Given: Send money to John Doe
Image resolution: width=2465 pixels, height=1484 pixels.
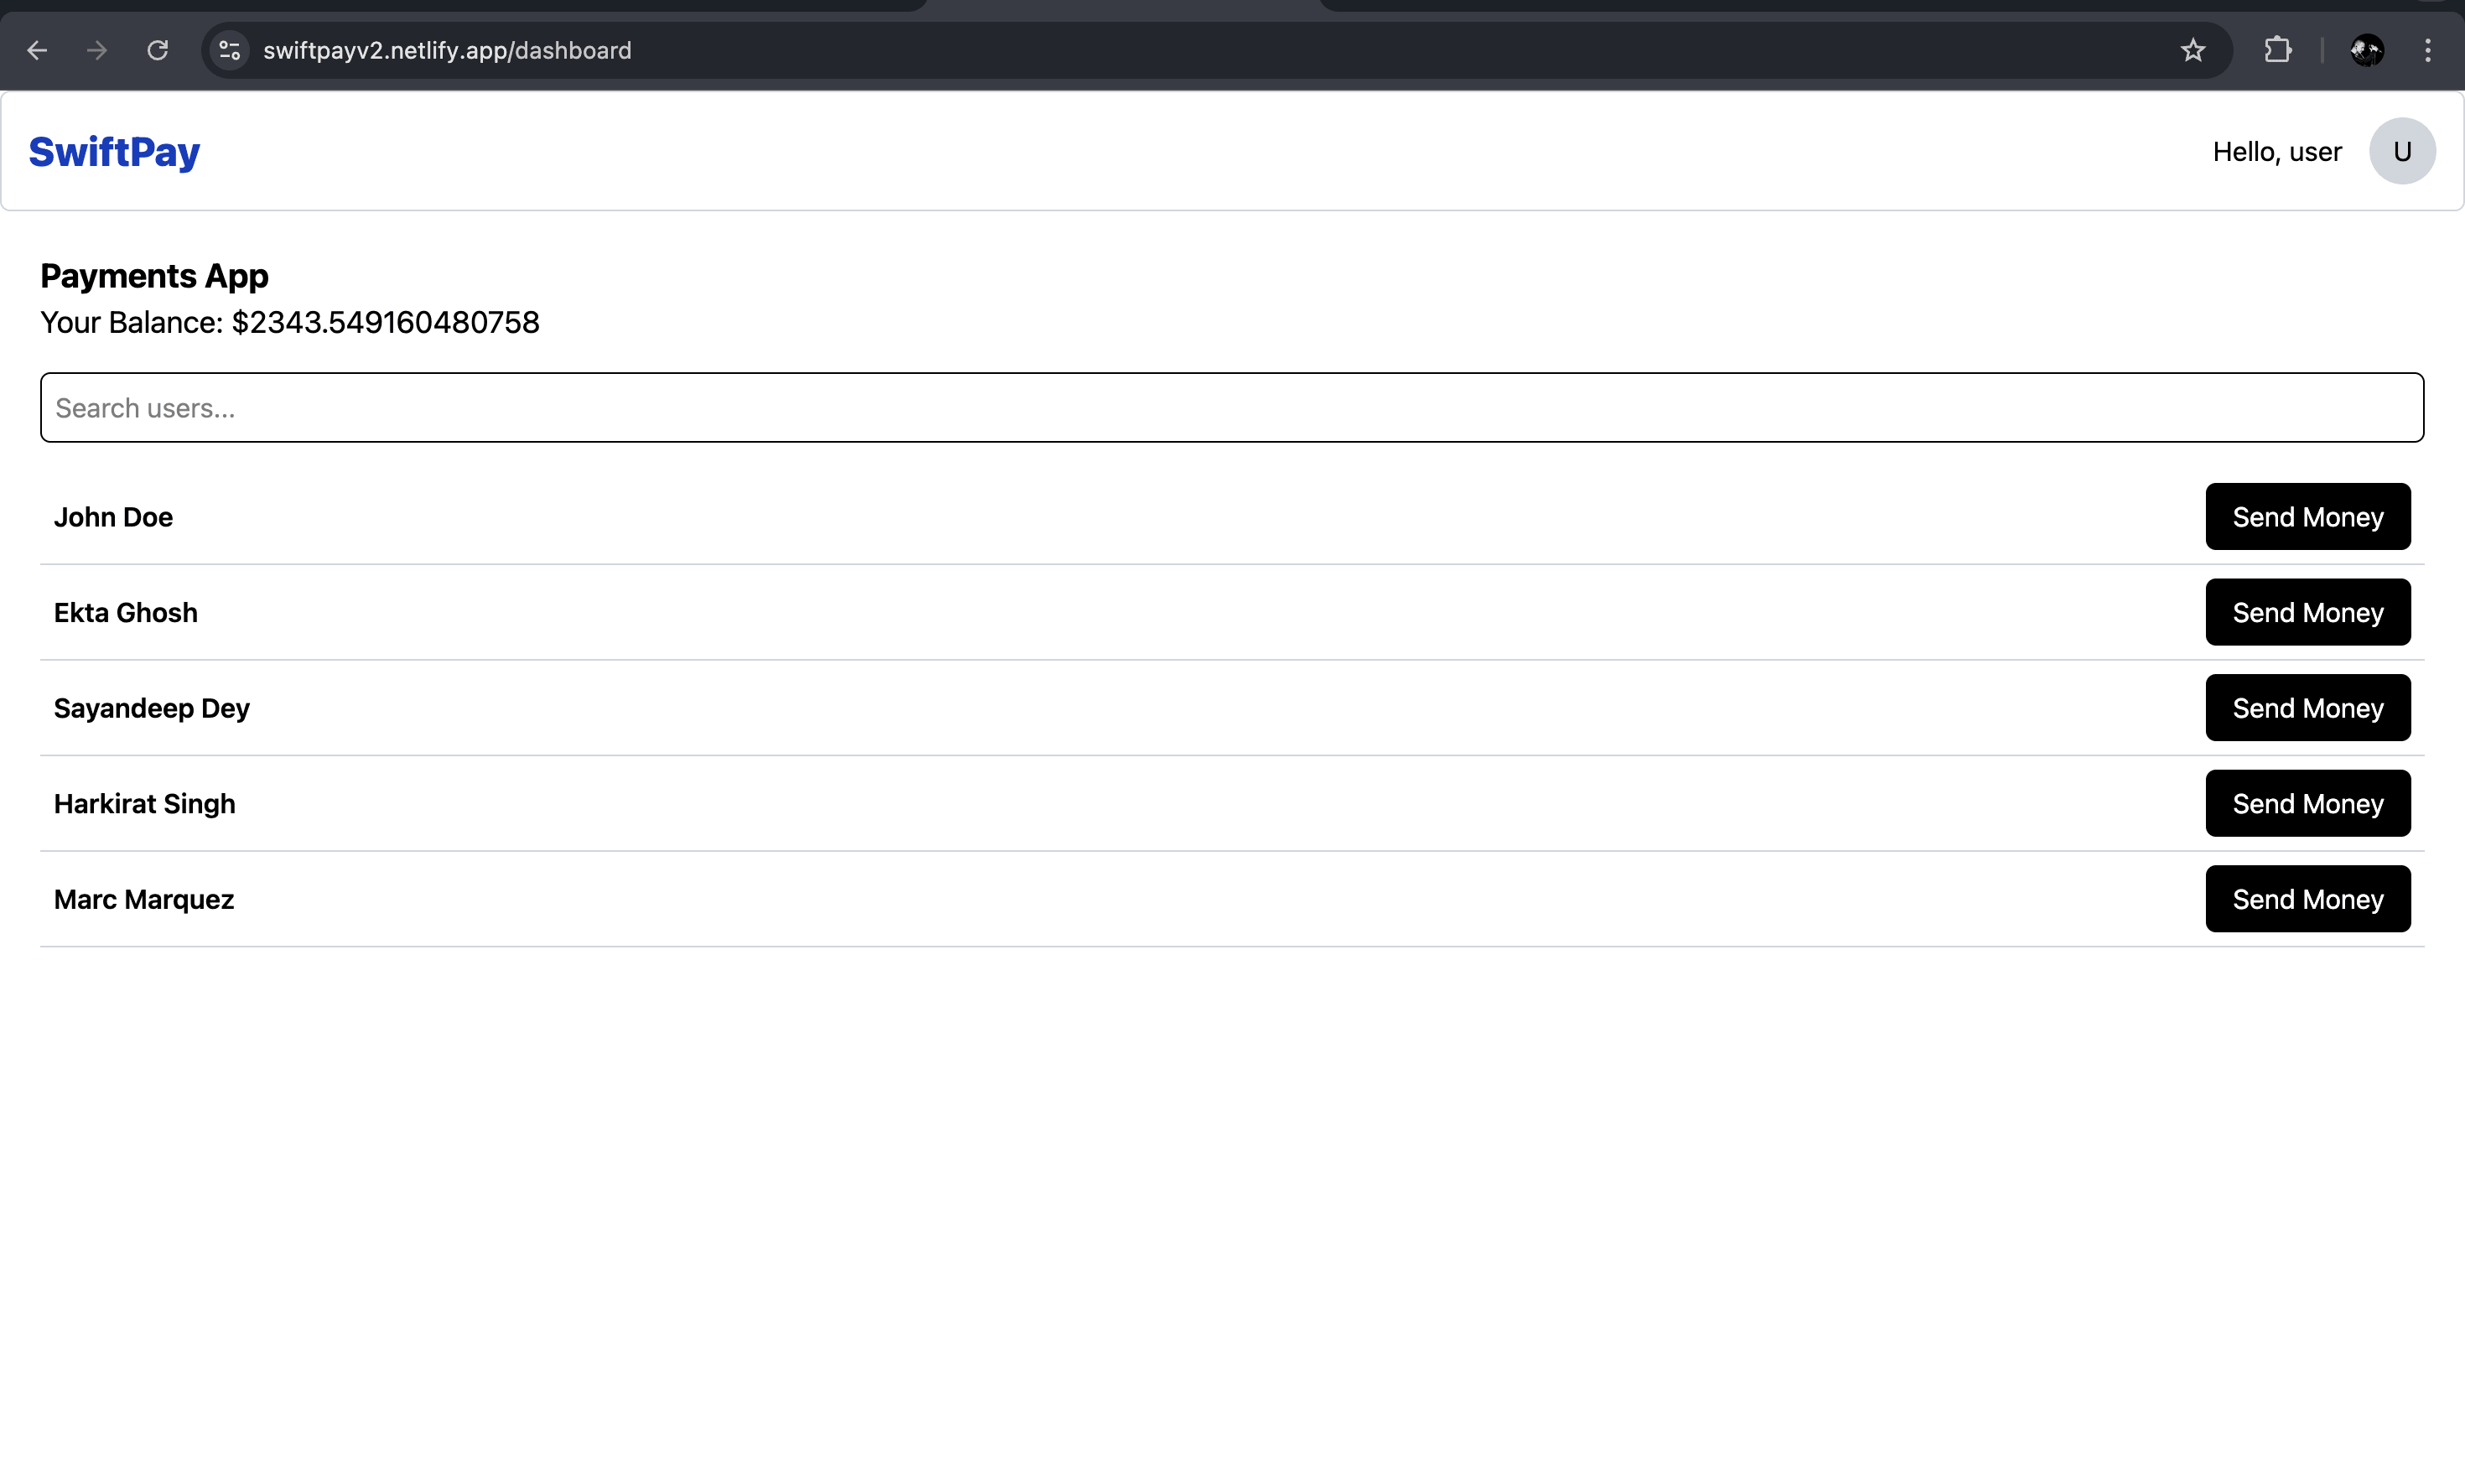Looking at the screenshot, I should [2307, 517].
